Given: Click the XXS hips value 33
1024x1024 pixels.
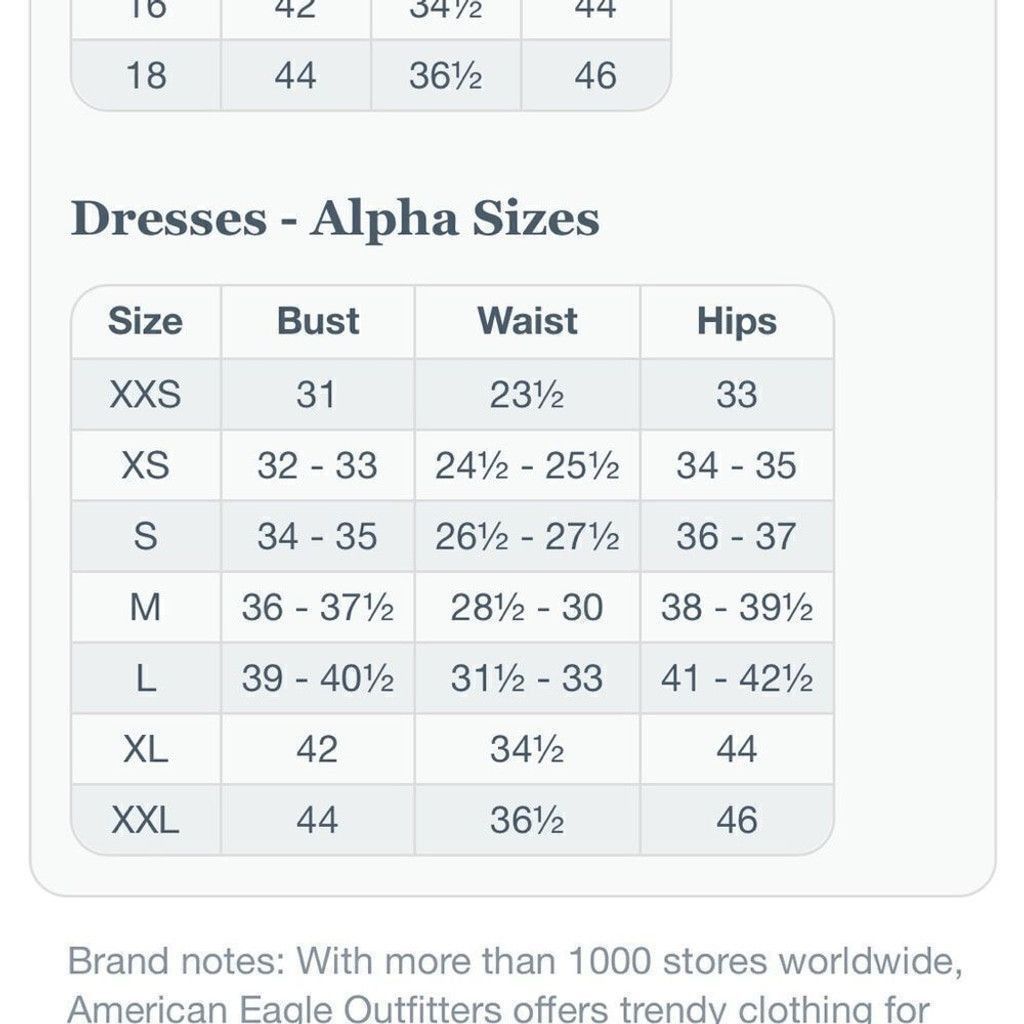Looking at the screenshot, I should (x=737, y=394).
